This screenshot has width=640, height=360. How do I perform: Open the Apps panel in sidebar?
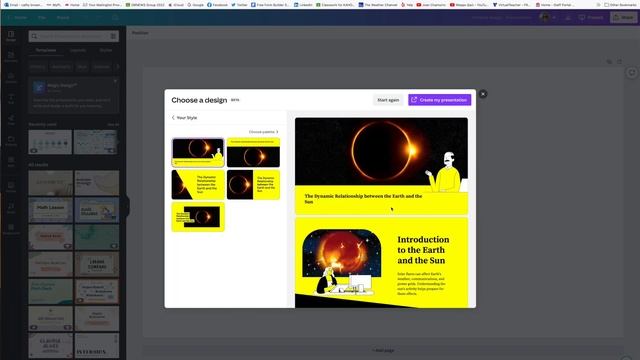click(x=11, y=162)
